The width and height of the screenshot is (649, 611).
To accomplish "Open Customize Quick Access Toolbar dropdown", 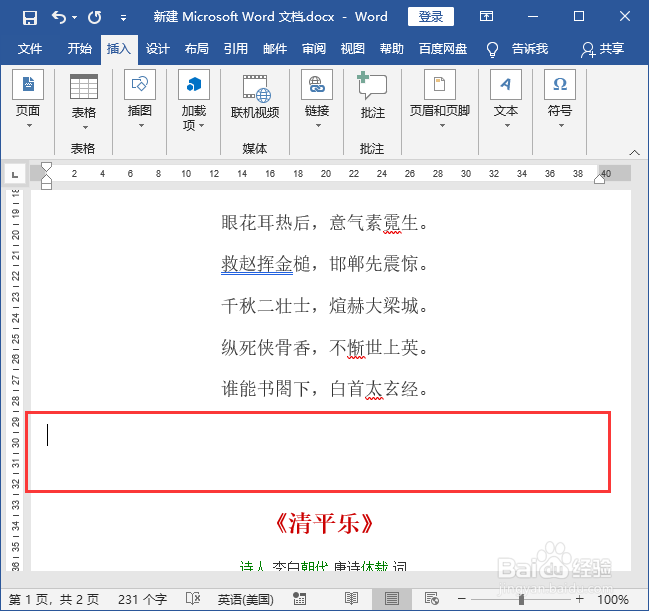I will (123, 18).
